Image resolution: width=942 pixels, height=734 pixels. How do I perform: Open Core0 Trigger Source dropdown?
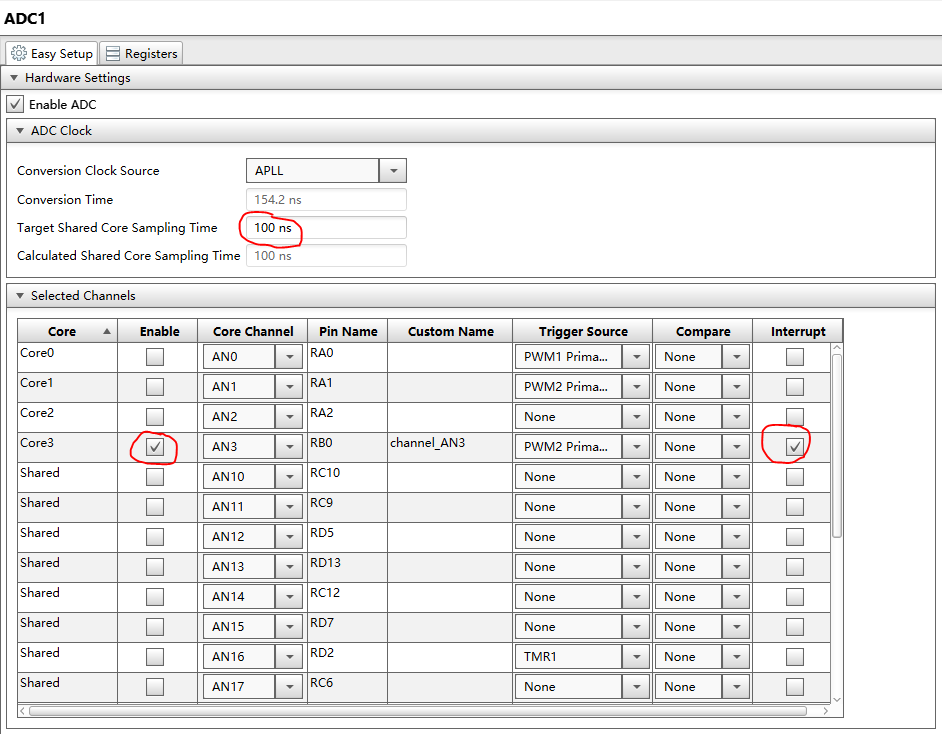click(635, 357)
